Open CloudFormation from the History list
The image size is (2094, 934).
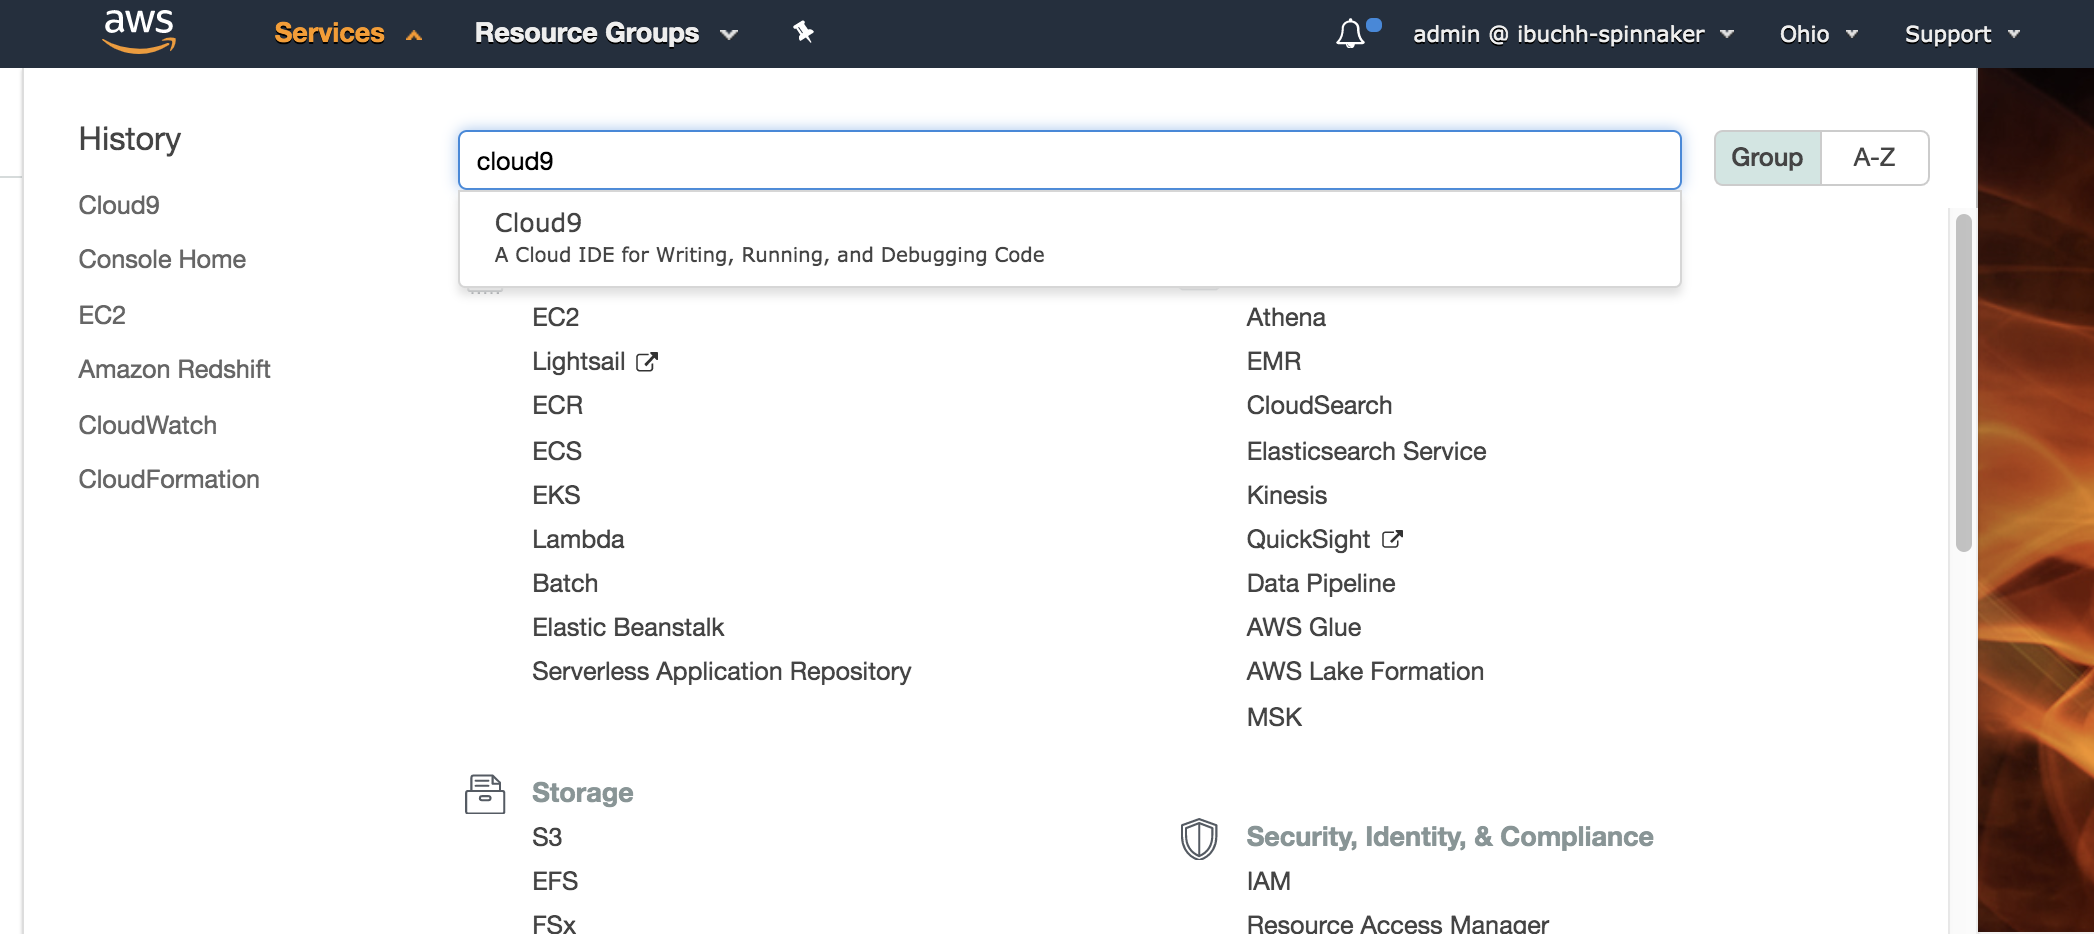(x=168, y=478)
